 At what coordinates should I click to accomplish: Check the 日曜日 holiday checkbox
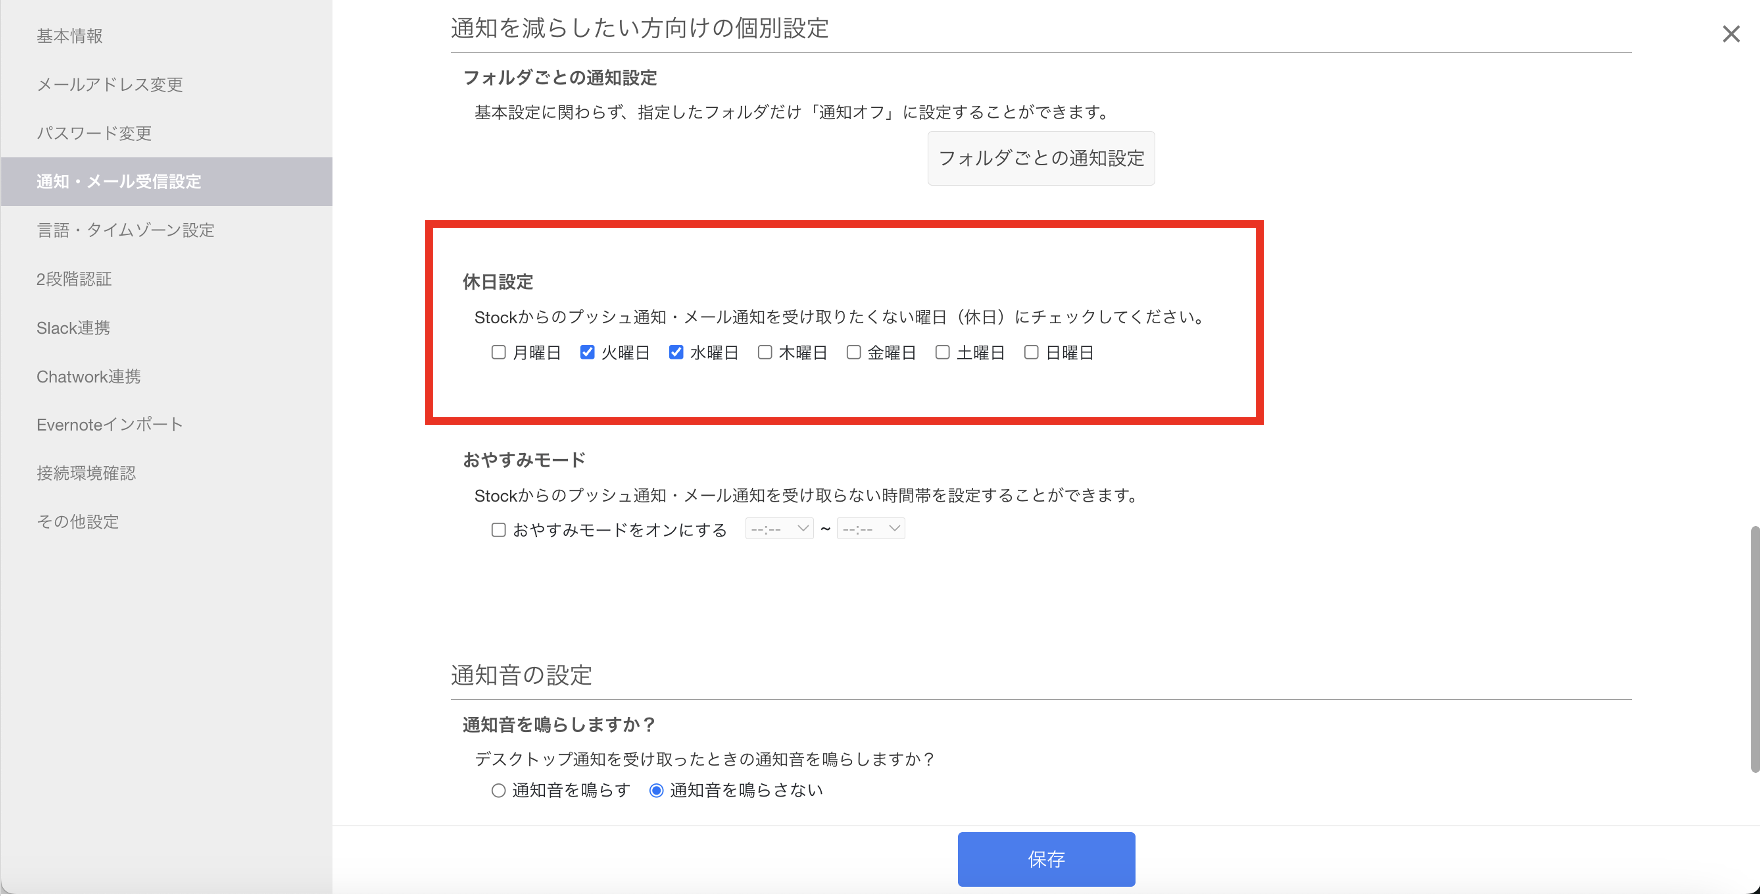(1031, 352)
